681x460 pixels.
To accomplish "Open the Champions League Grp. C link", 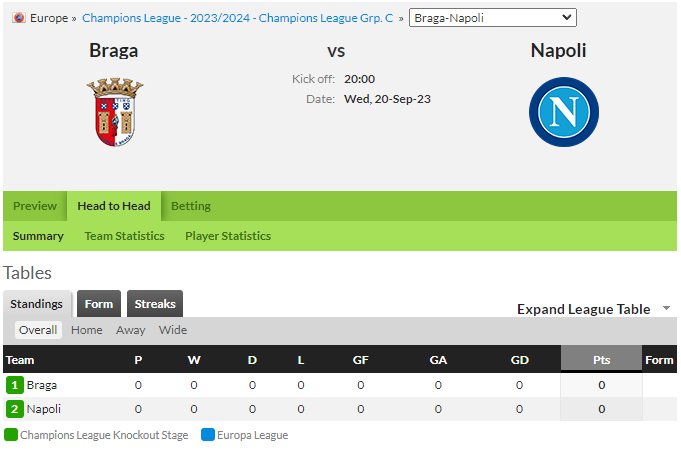I will [x=238, y=18].
